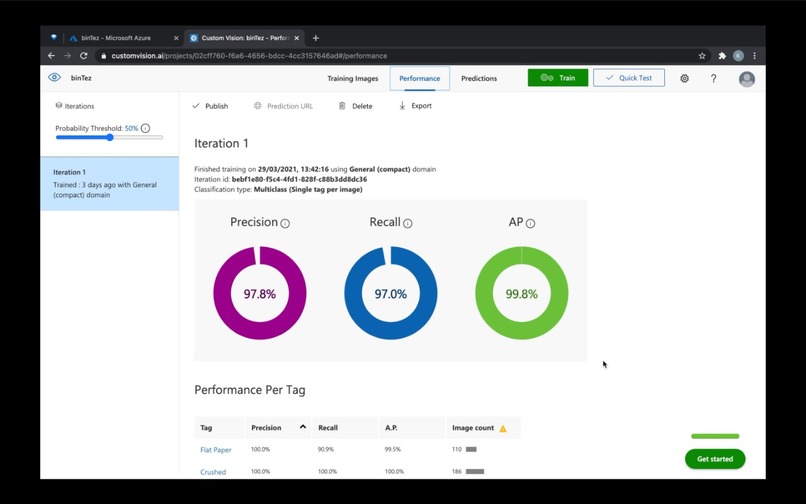Image resolution: width=806 pixels, height=504 pixels.
Task: Click the Image count warning icon
Action: tap(503, 428)
